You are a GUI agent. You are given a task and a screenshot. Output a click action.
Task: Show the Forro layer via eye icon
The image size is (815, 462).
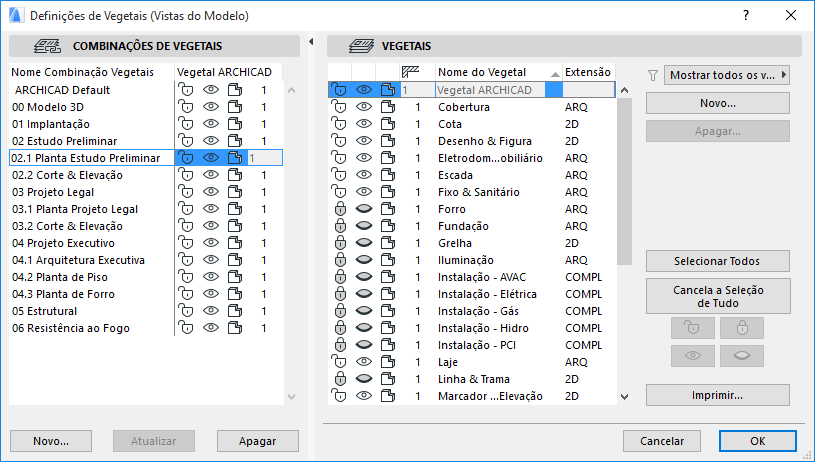(x=364, y=209)
